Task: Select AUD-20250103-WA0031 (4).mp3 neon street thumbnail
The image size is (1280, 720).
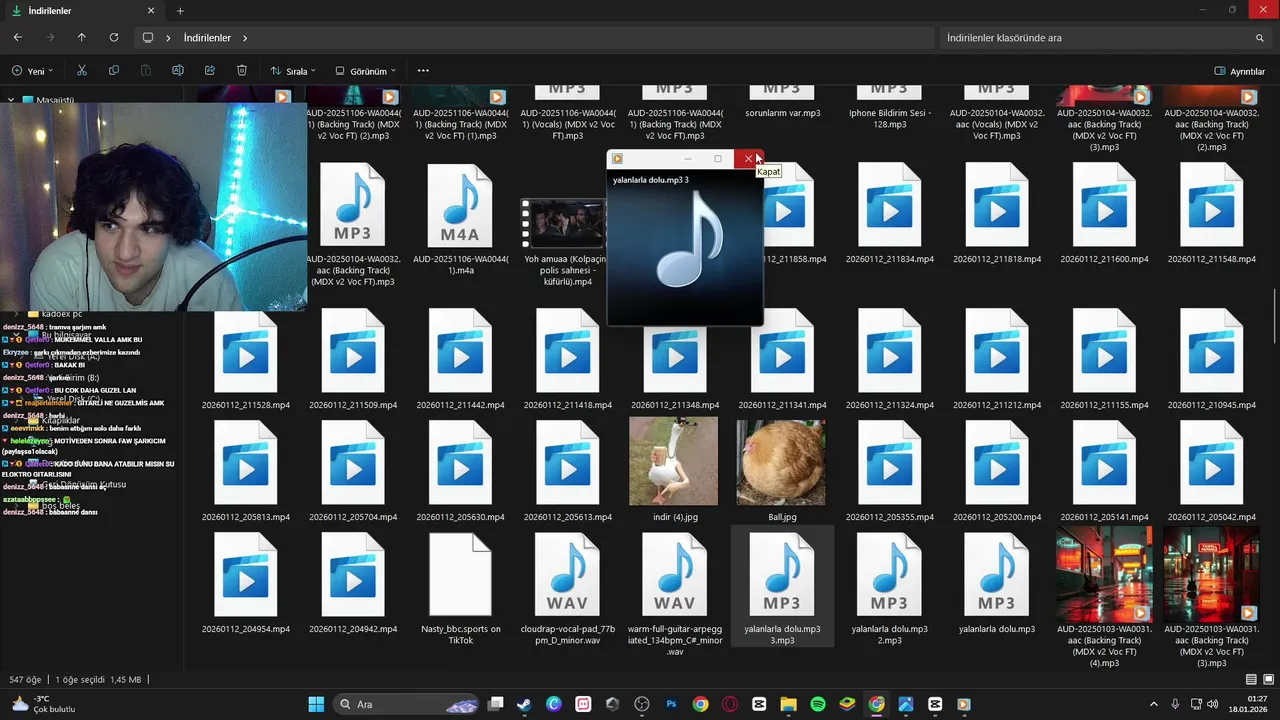Action: 1104,574
